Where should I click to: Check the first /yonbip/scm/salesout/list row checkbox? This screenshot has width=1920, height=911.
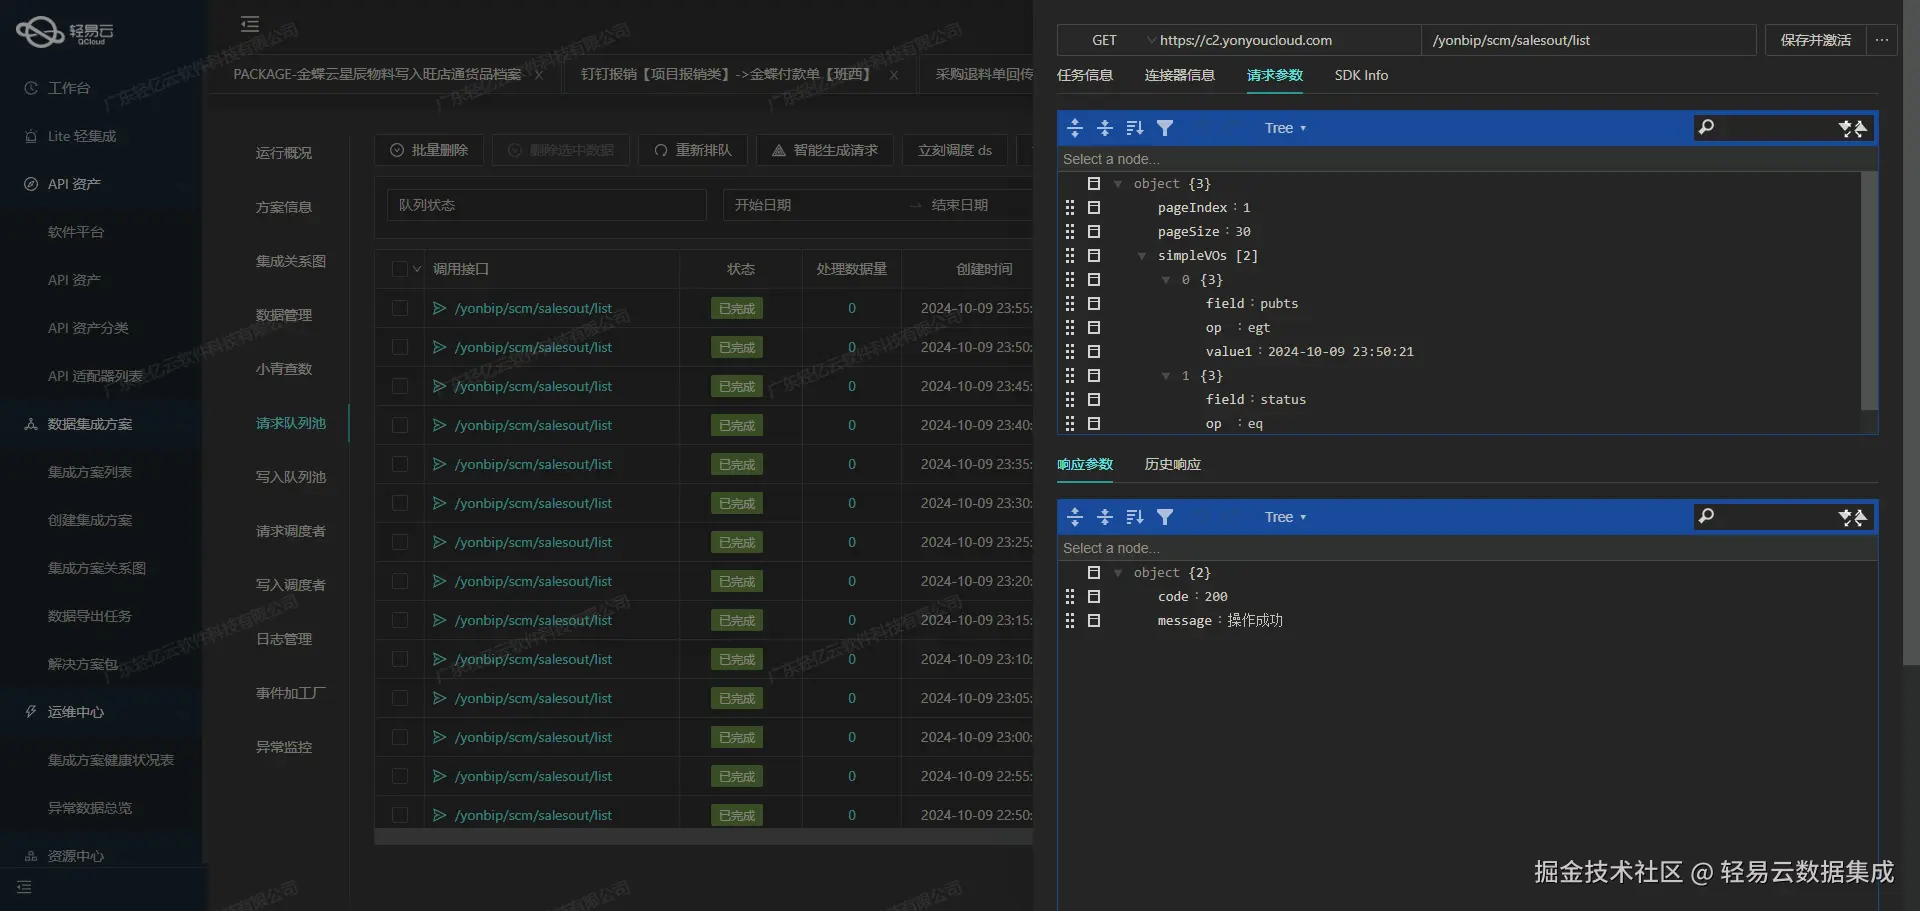point(400,308)
